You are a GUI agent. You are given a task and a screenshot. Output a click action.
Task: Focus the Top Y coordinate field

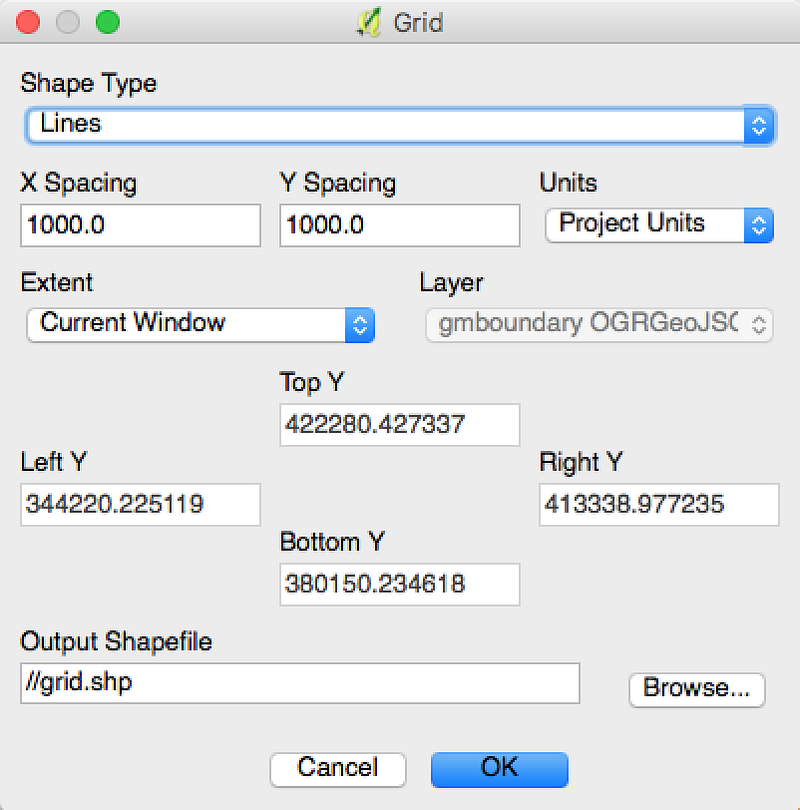[x=400, y=425]
